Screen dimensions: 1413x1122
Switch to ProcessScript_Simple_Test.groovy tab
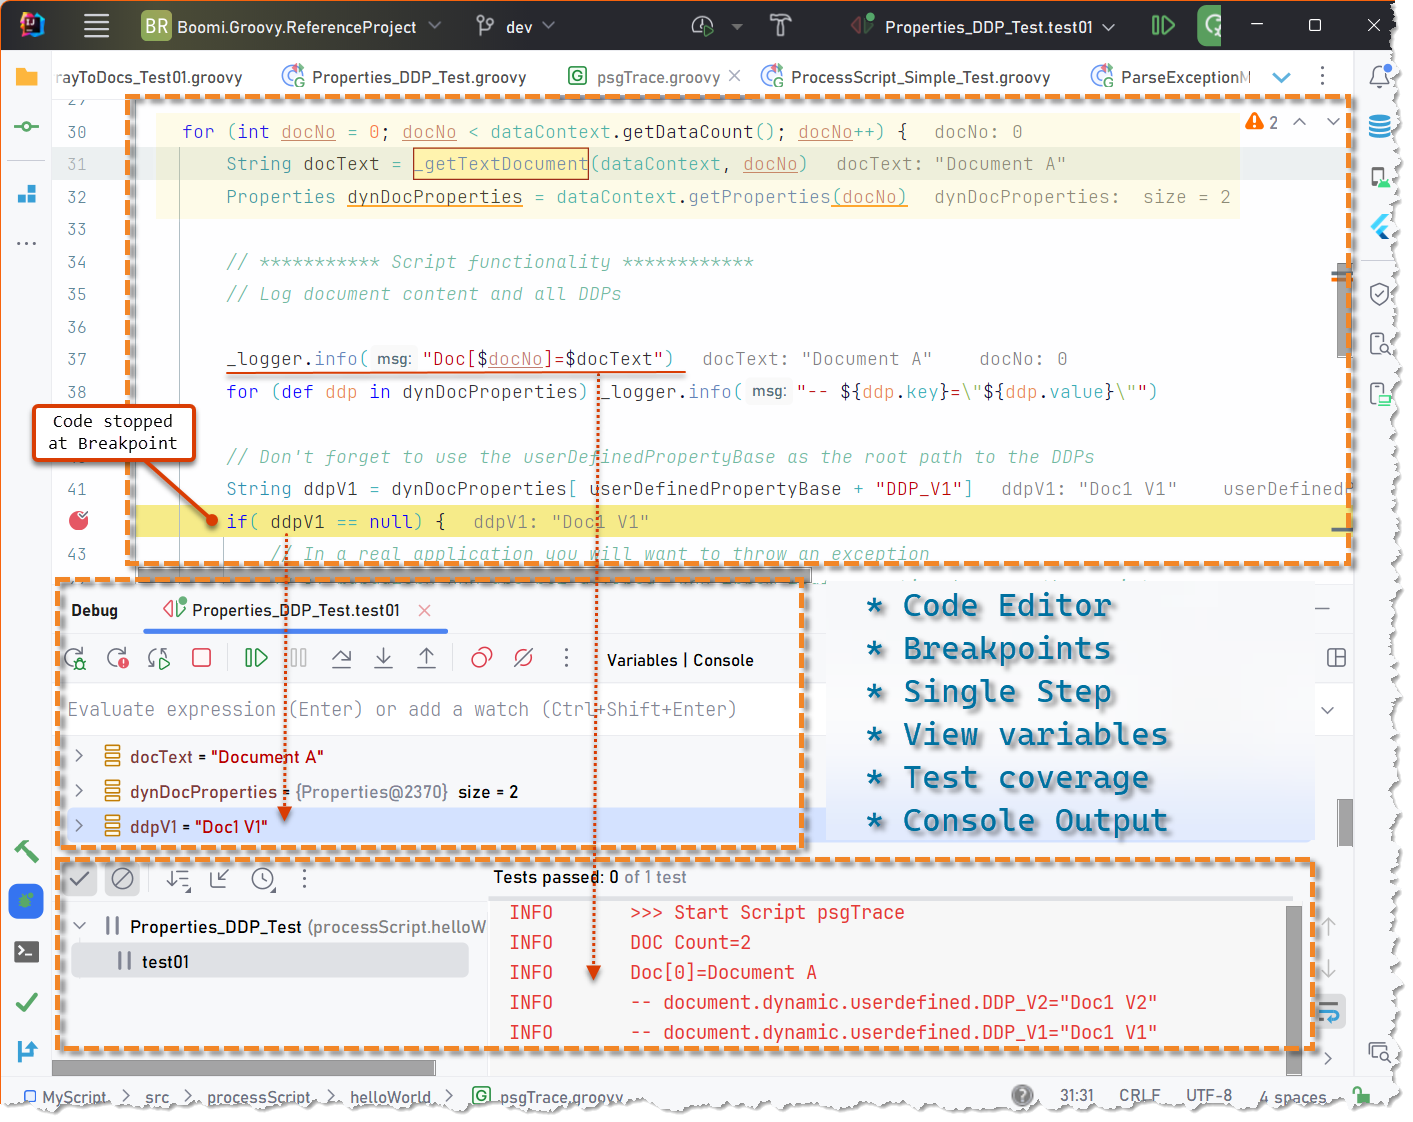coord(906,77)
